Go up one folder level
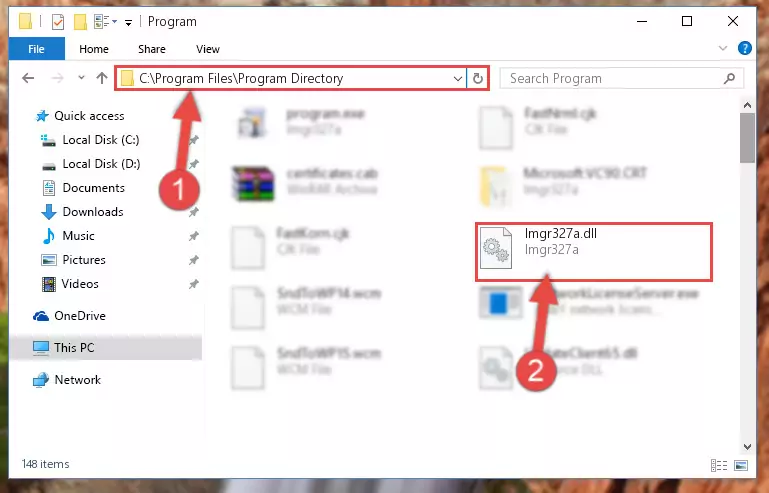This screenshot has height=493, width=769. [x=102, y=78]
